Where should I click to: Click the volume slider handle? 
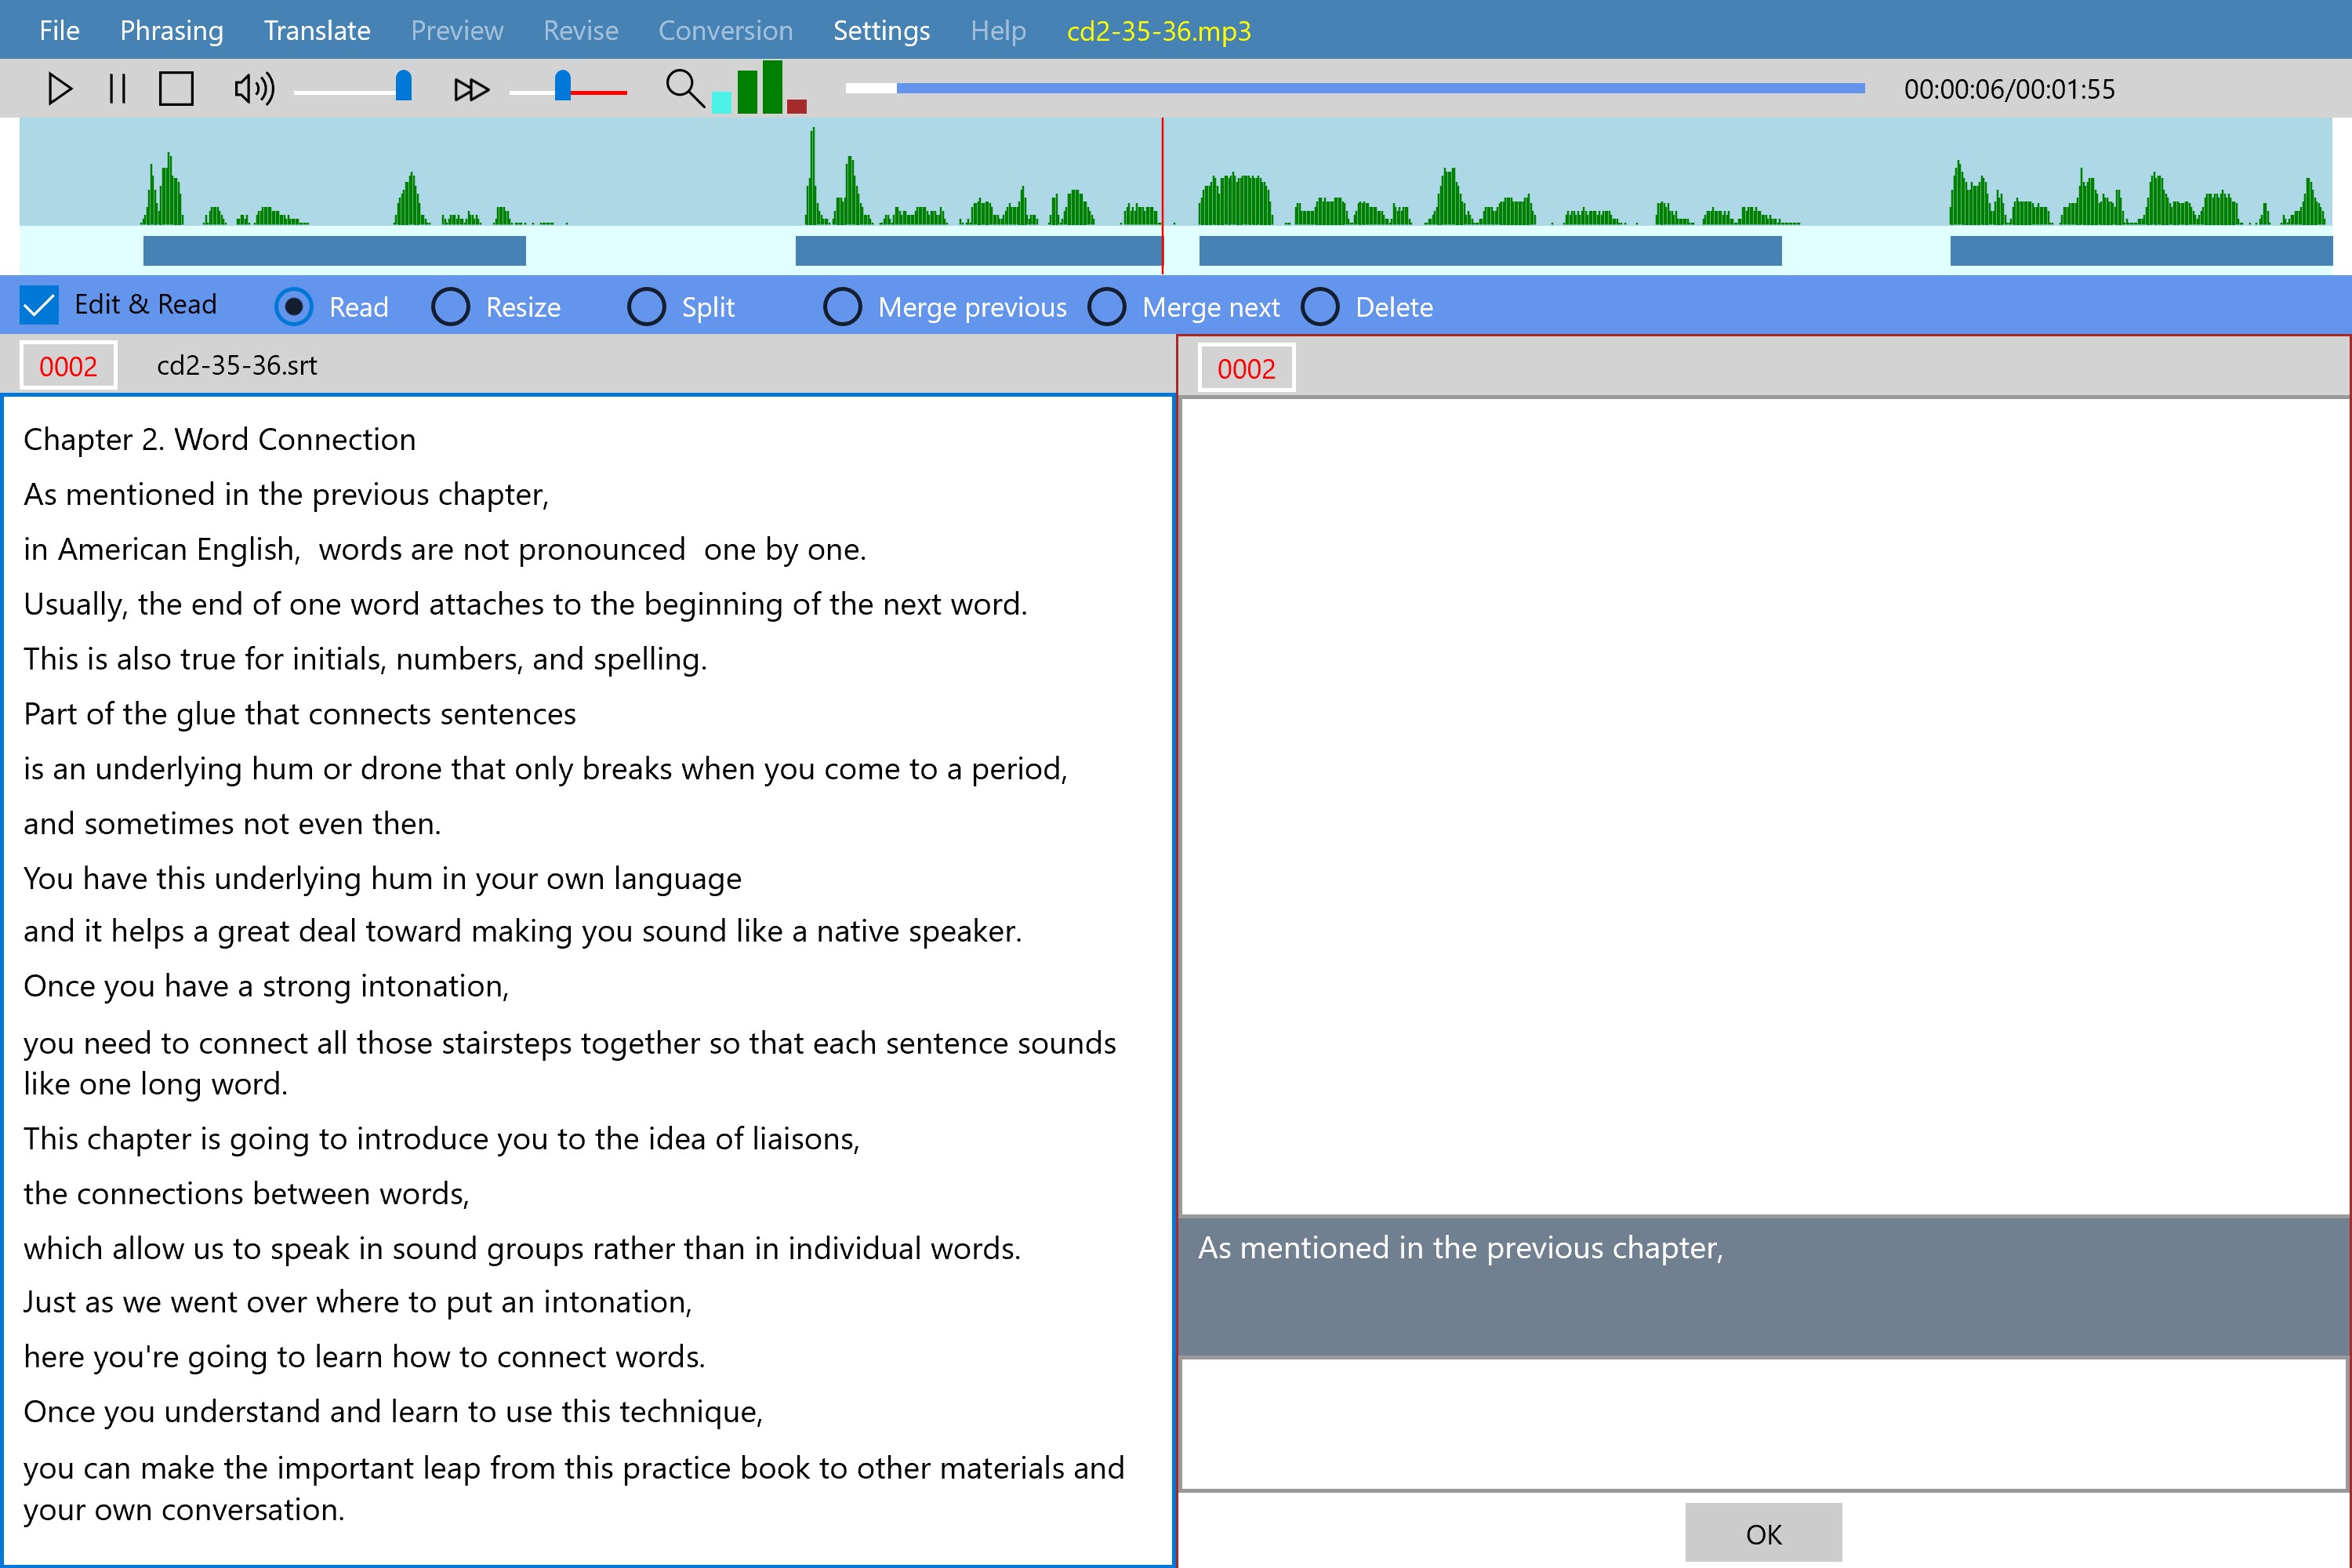point(403,86)
